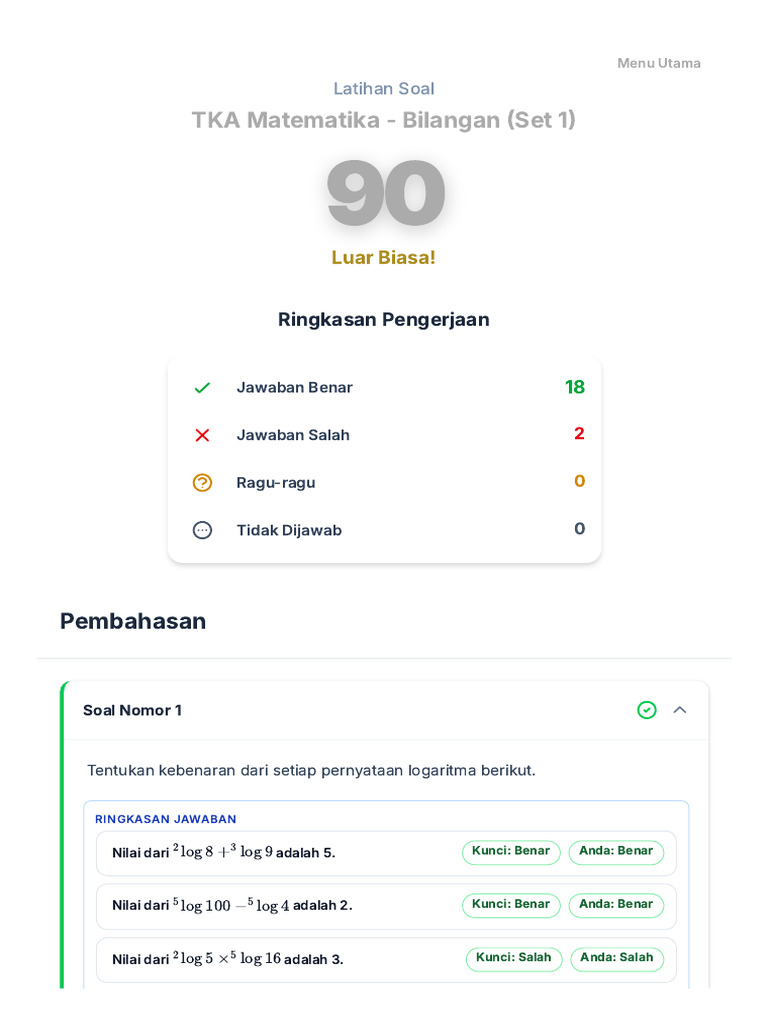Click 'Anda: Benar' badge on first statement
The image size is (768, 1024).
(616, 852)
